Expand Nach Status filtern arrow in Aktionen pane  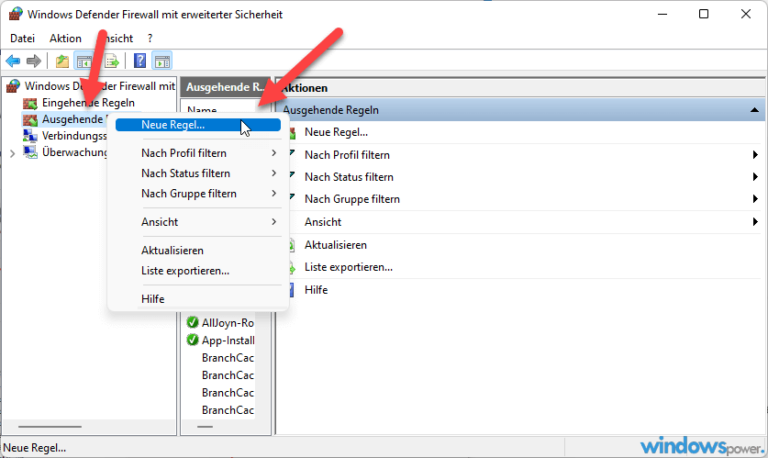click(x=755, y=177)
